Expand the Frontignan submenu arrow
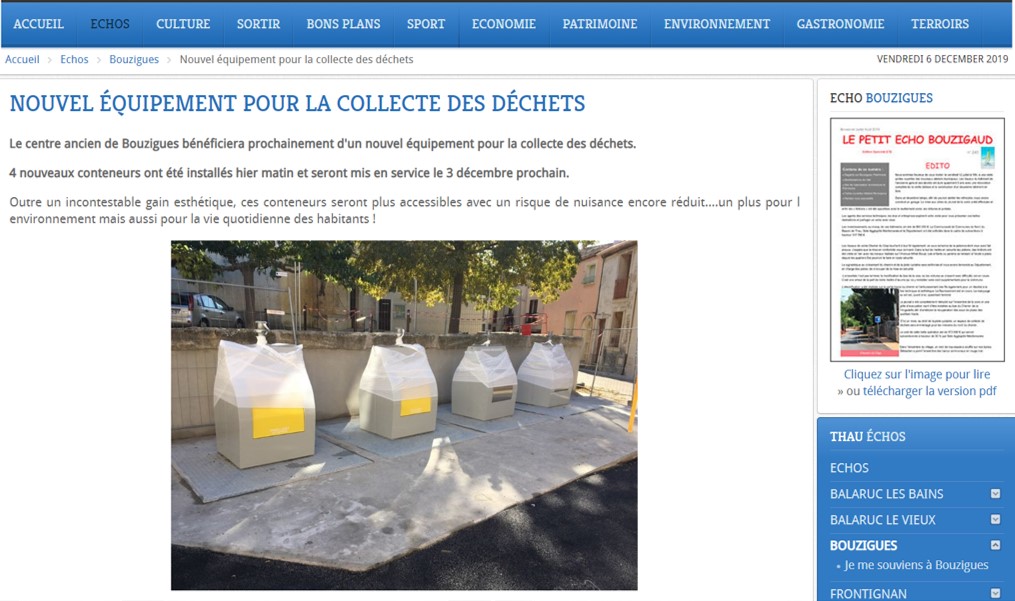This screenshot has height=601, width=1015. point(995,593)
